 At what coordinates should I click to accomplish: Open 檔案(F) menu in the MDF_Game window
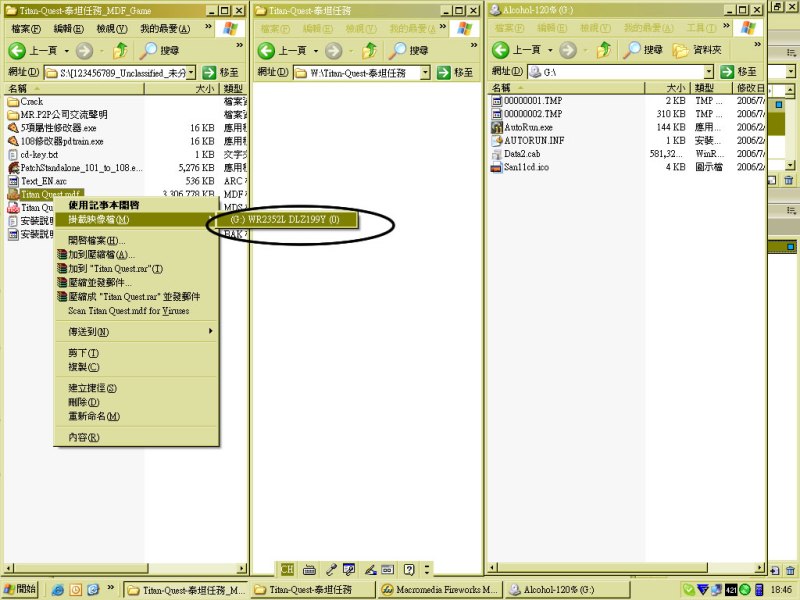tap(26, 29)
